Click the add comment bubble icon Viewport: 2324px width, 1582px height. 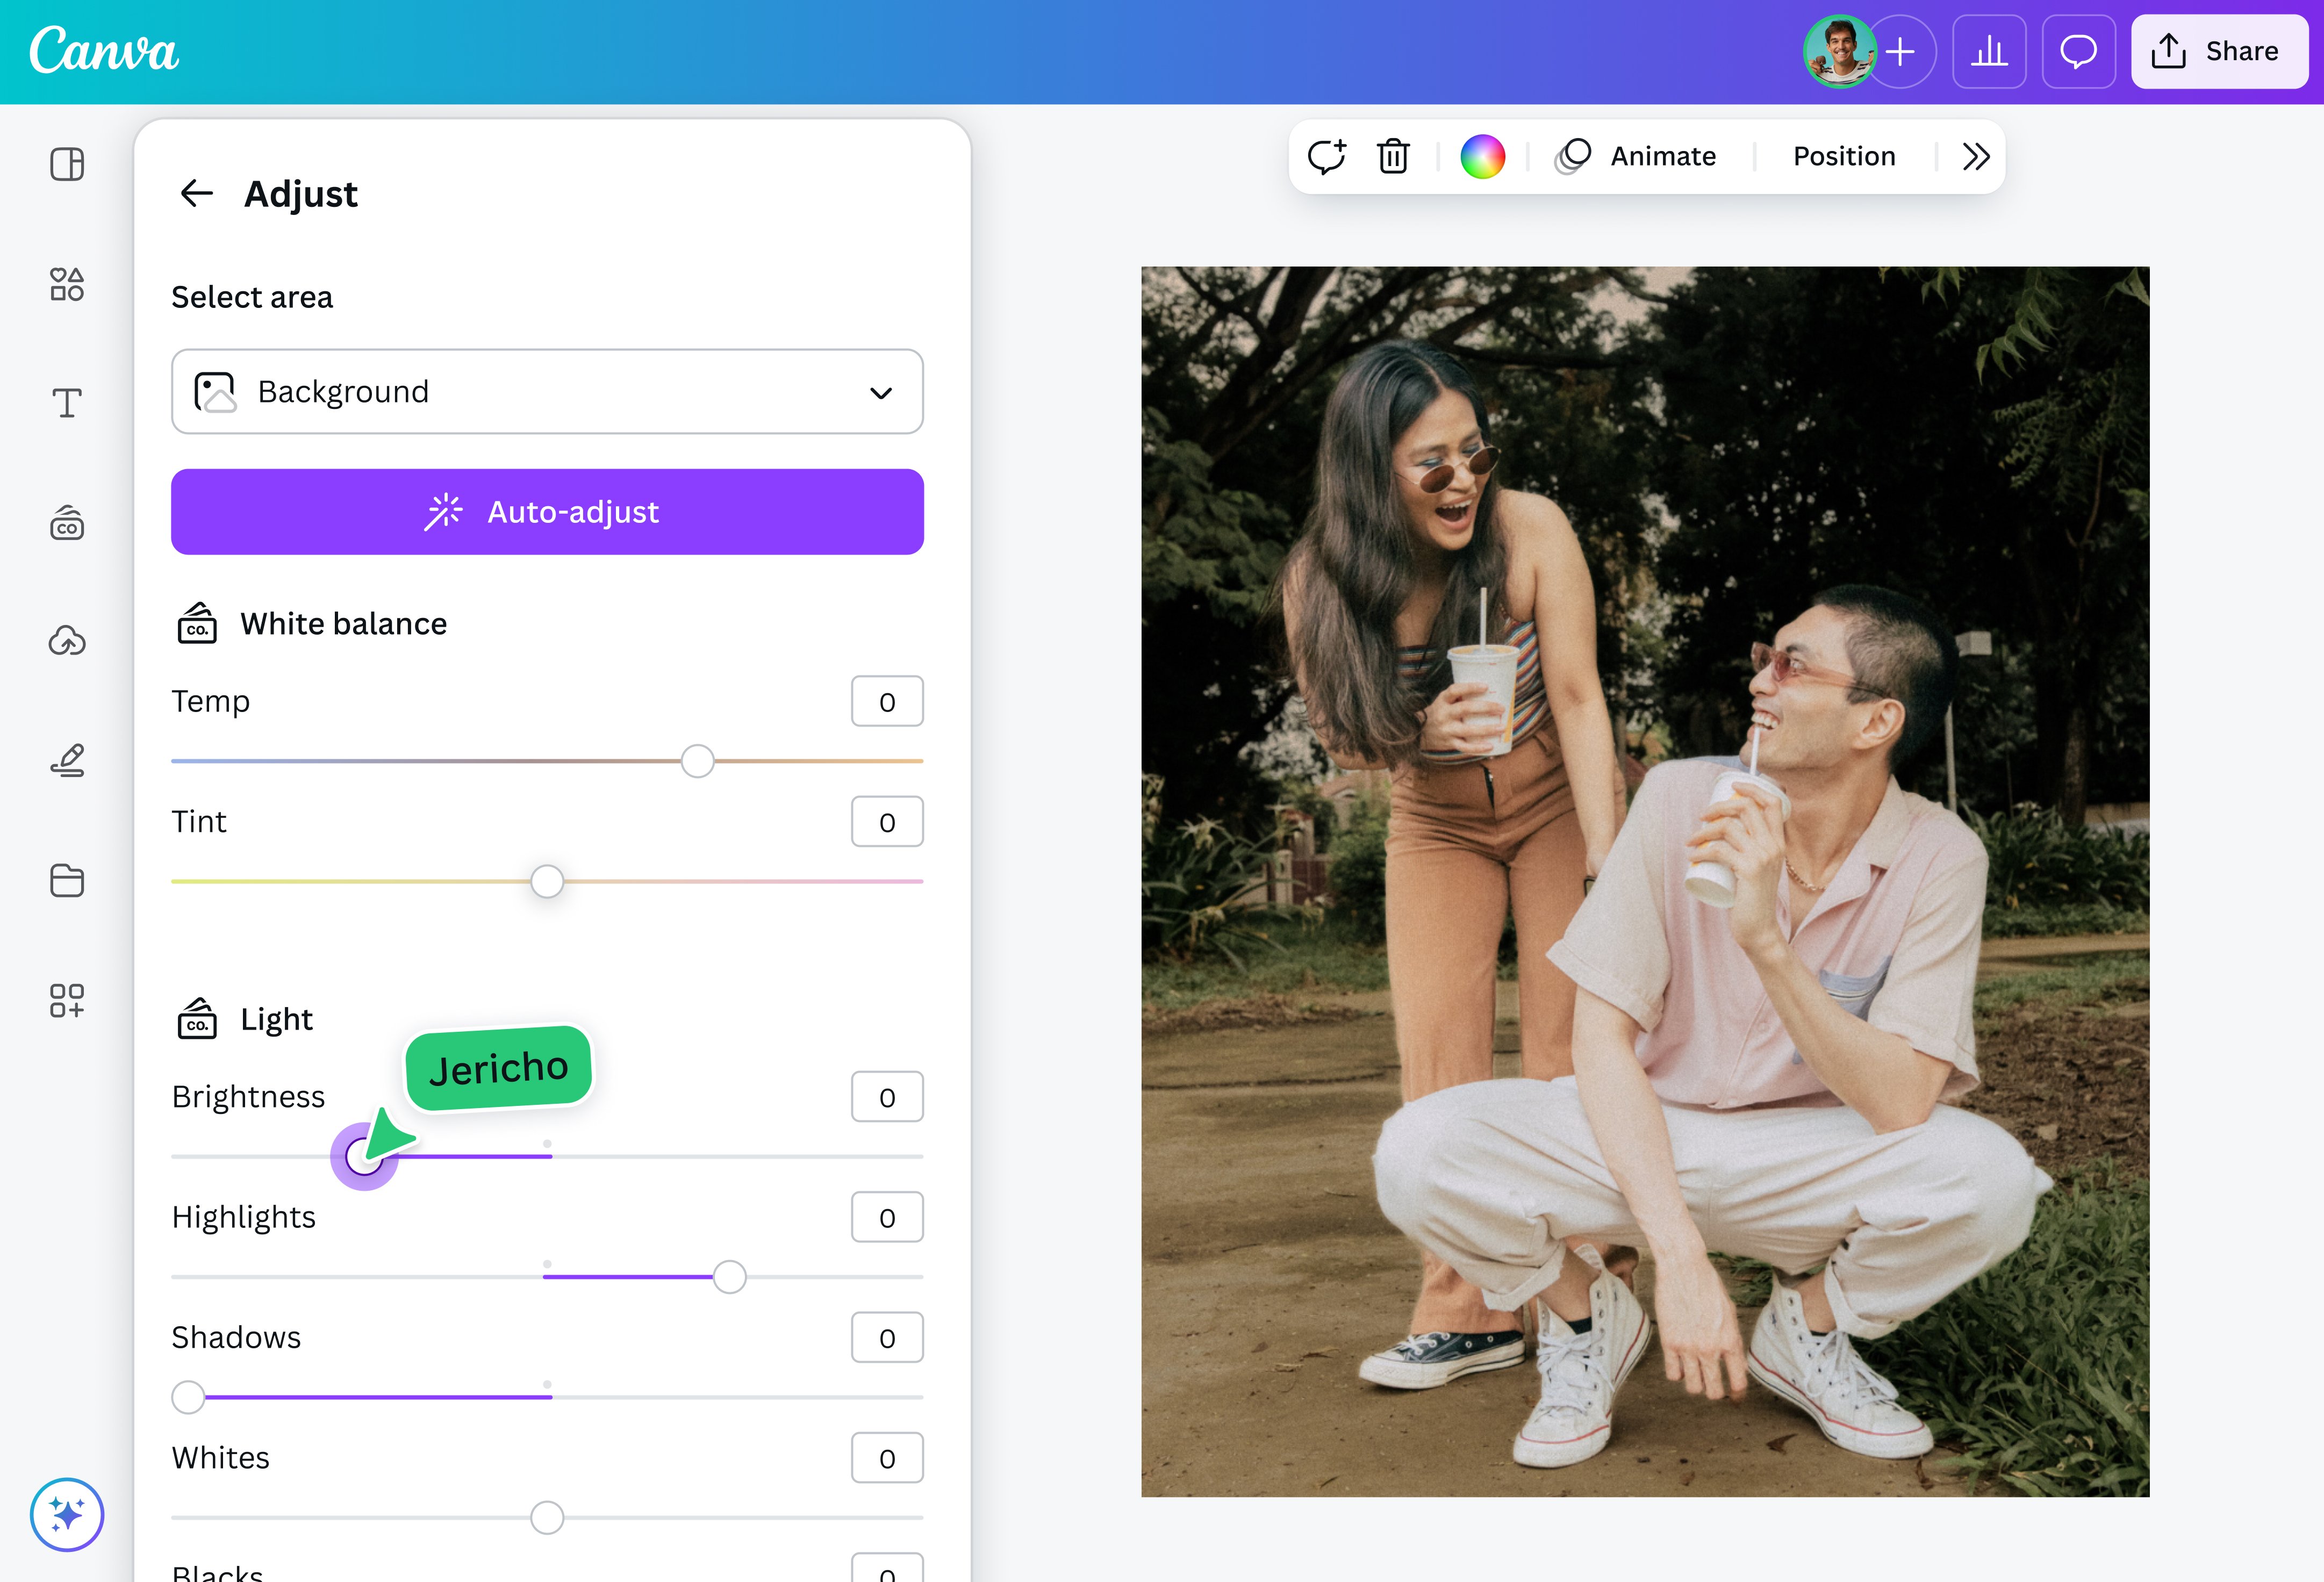click(x=1327, y=157)
